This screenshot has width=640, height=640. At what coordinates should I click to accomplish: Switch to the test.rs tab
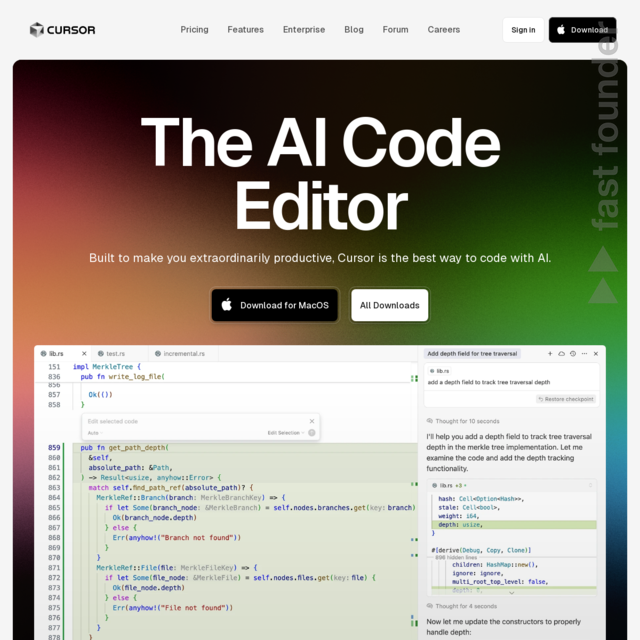(x=115, y=353)
